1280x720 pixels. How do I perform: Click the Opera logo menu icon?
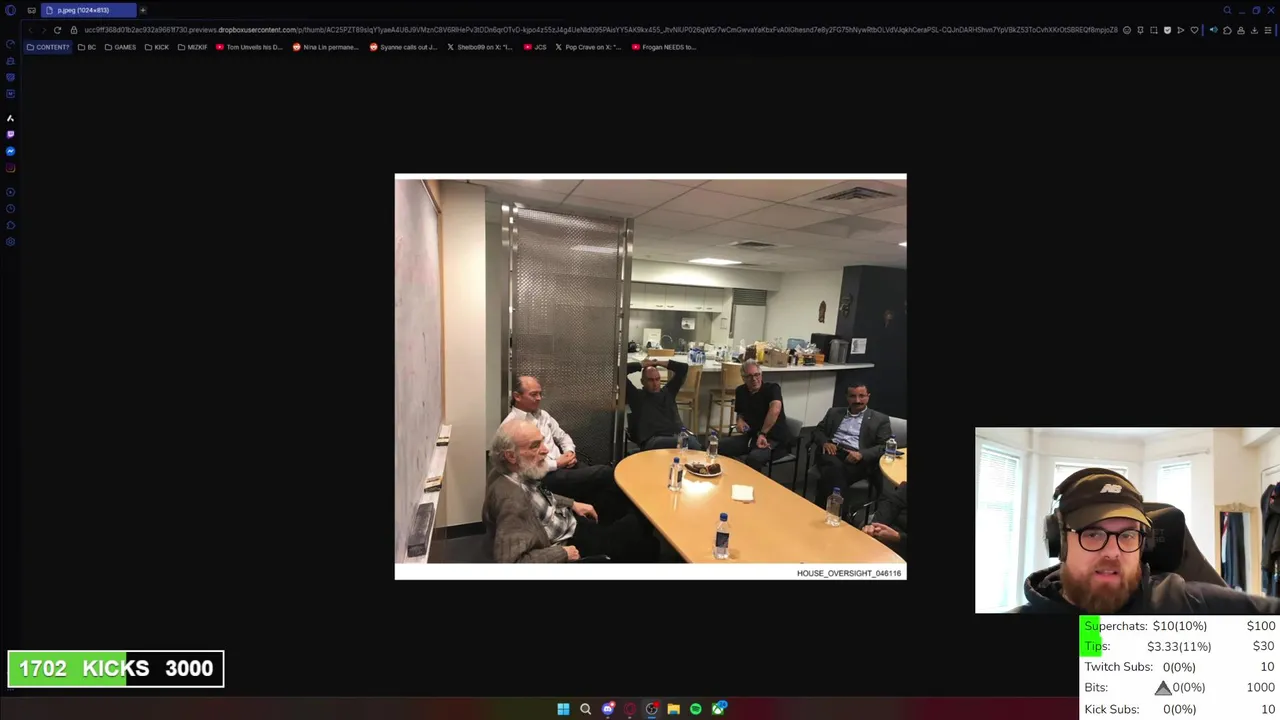click(x=10, y=10)
